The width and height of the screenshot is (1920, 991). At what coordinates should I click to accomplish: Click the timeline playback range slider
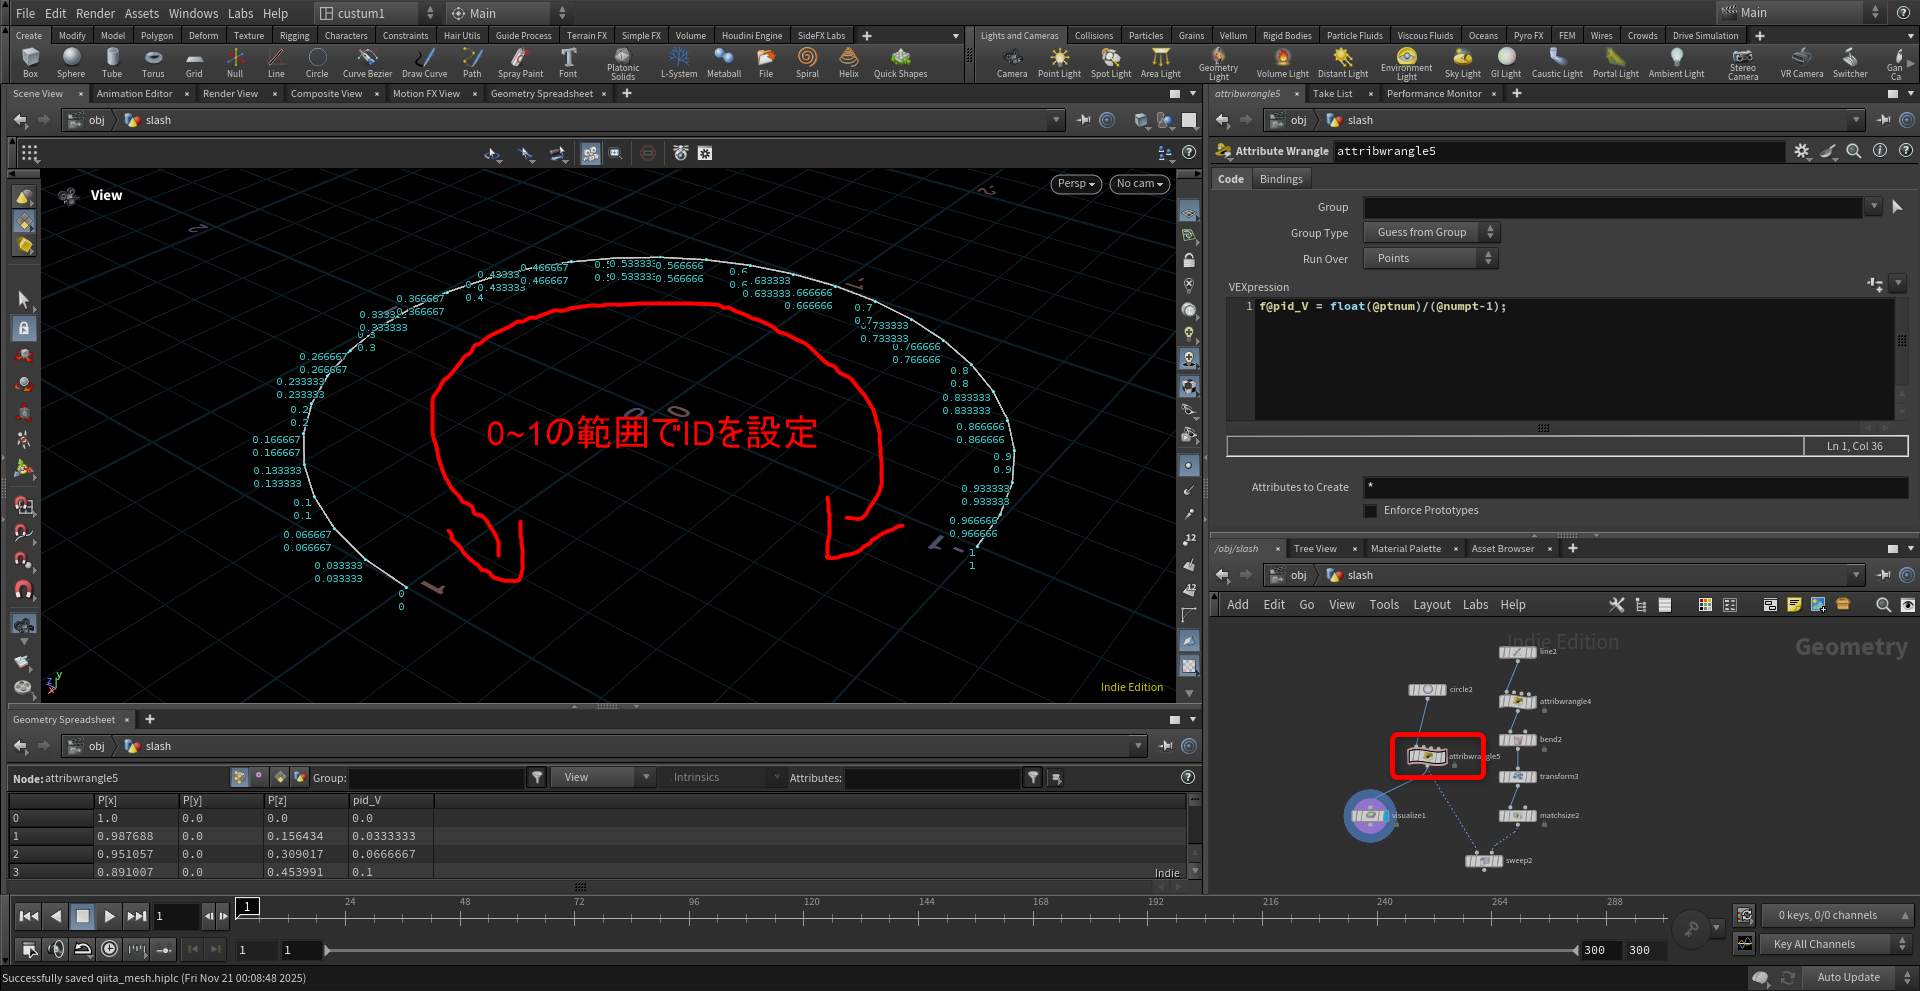[950, 950]
